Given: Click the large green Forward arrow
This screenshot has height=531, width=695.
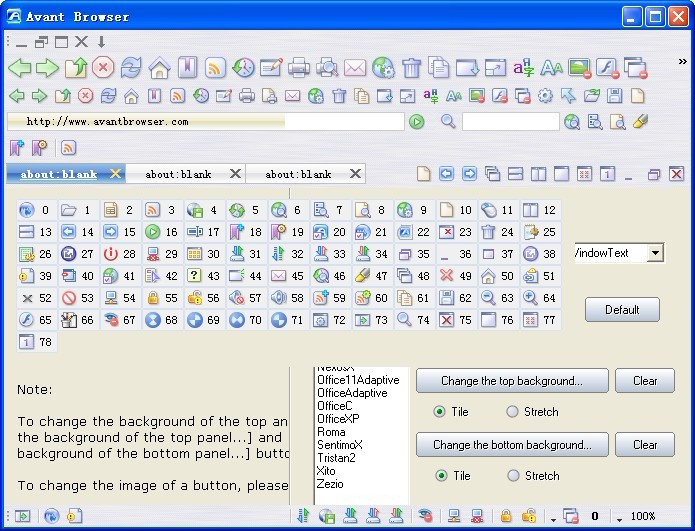Looking at the screenshot, I should click(47, 68).
